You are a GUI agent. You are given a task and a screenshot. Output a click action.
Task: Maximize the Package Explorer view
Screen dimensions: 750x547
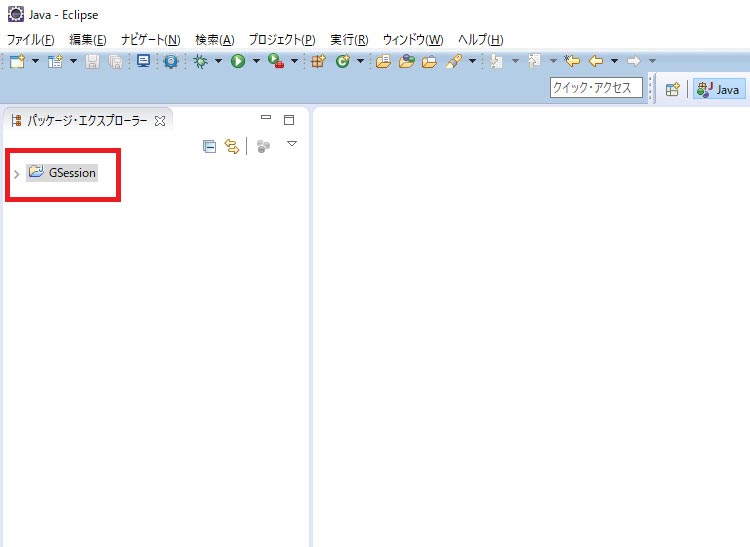289,120
